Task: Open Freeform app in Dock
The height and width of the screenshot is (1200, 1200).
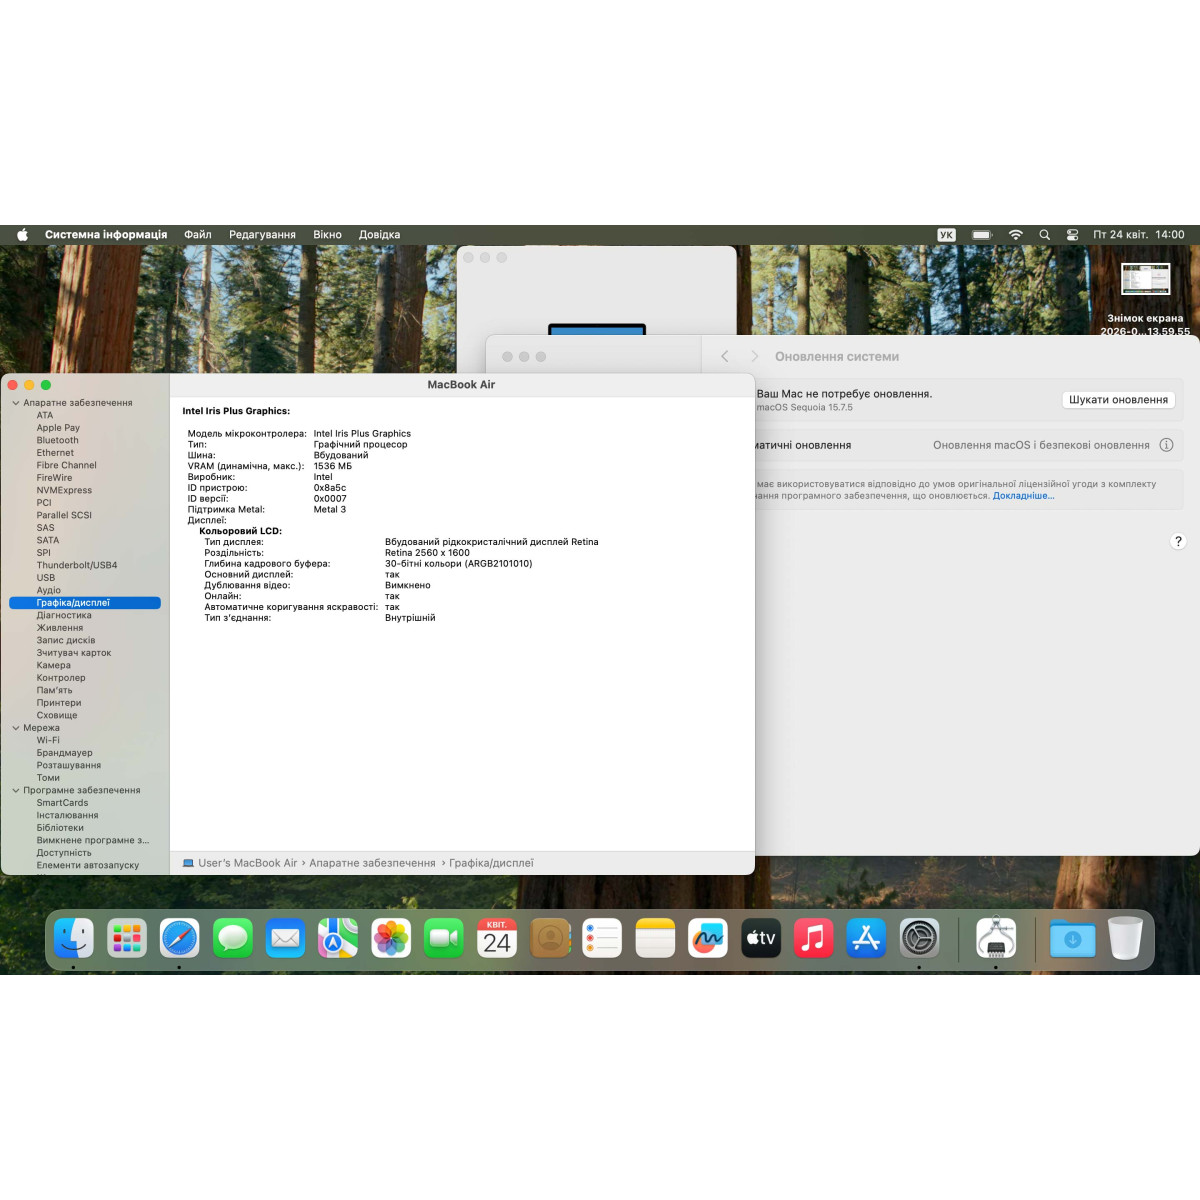Action: click(708, 938)
